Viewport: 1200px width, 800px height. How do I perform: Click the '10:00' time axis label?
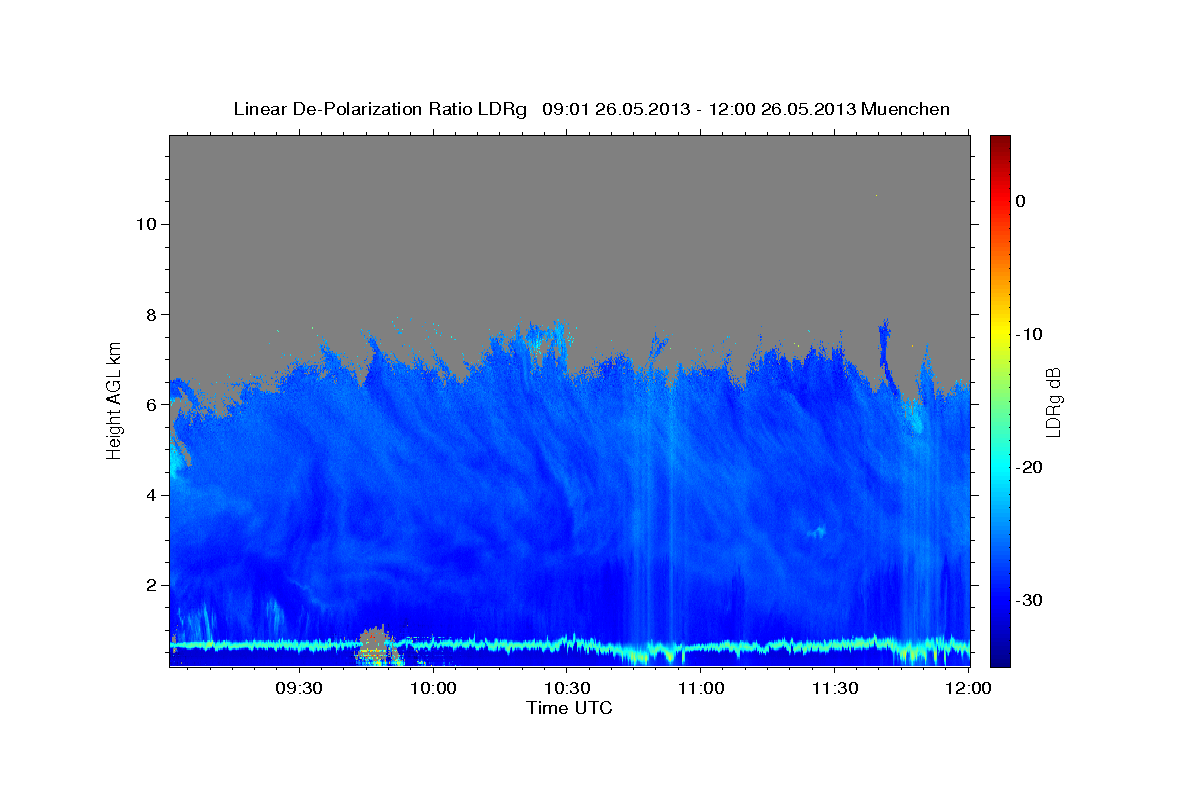pyautogui.click(x=433, y=690)
